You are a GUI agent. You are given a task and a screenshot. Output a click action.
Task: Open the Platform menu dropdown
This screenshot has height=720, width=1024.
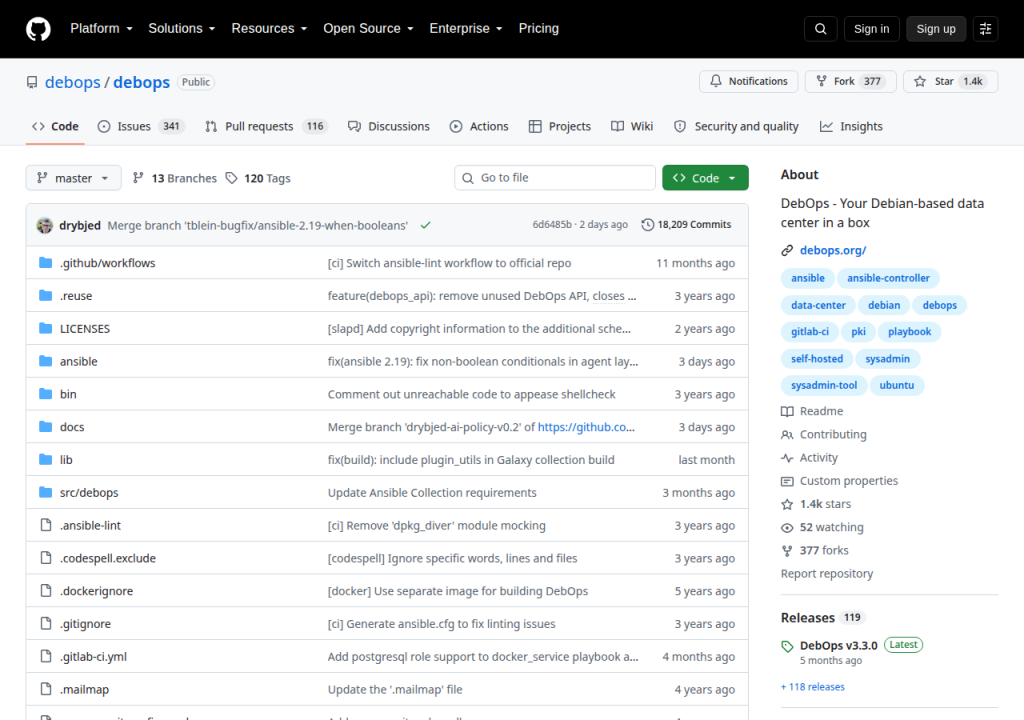[101, 29]
